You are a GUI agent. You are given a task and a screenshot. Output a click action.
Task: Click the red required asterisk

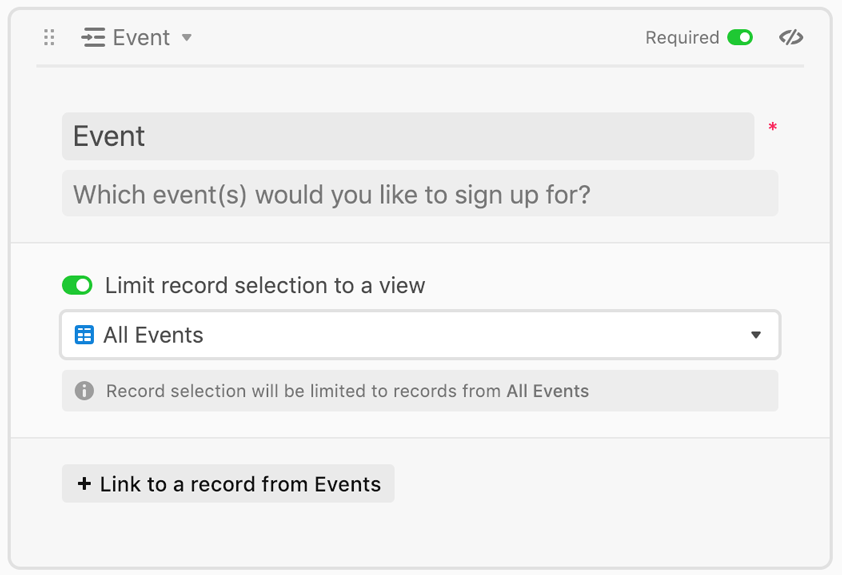(772, 127)
